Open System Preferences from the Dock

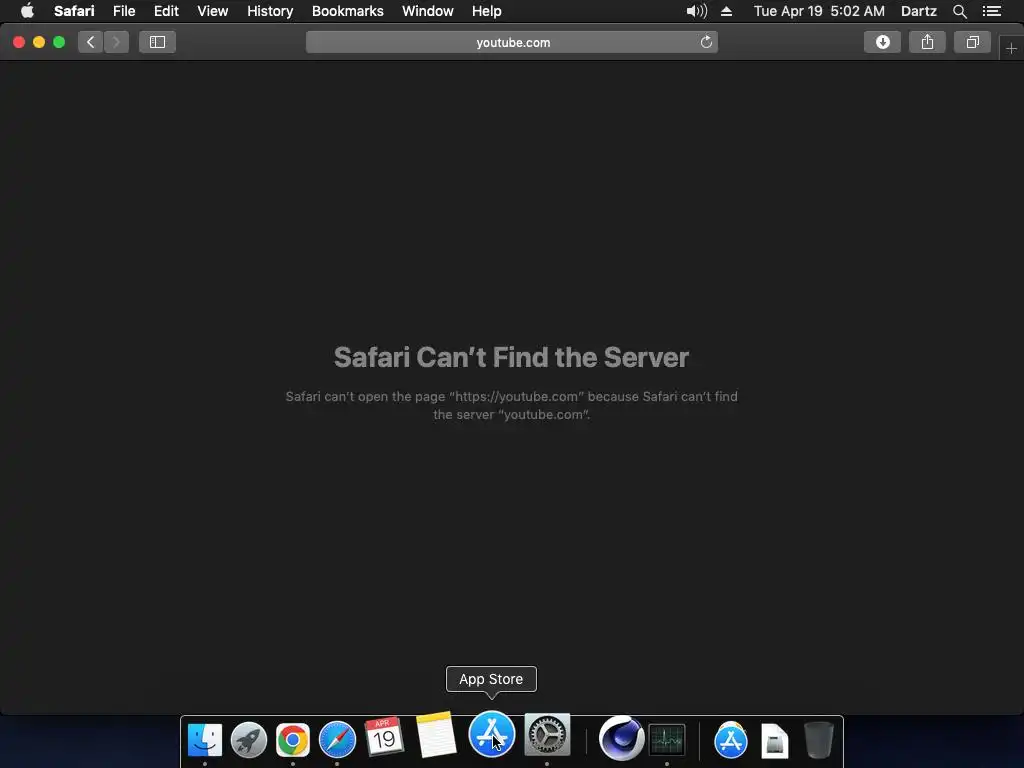(547, 735)
